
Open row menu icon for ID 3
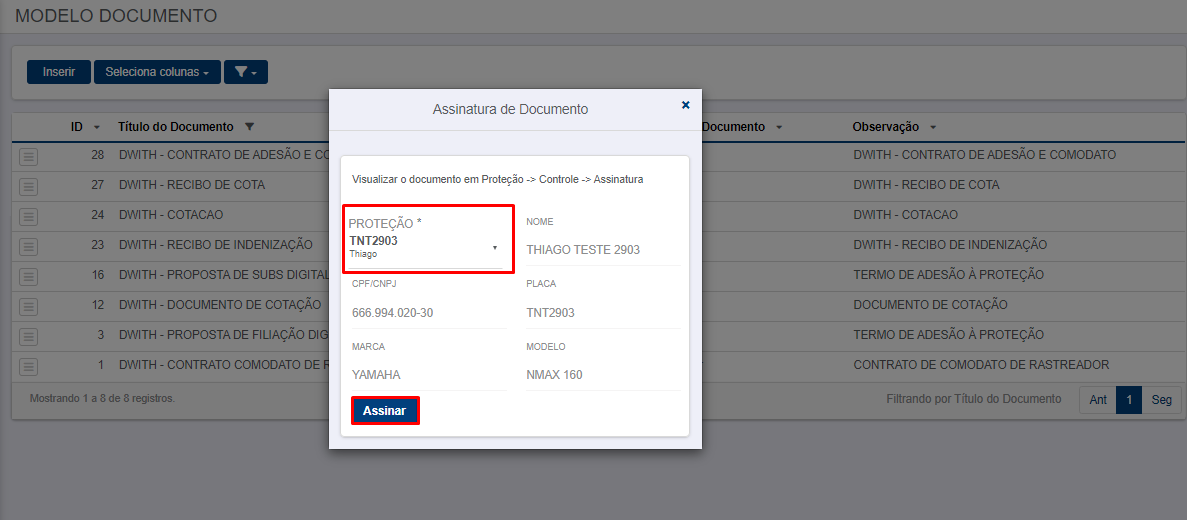coord(29,336)
